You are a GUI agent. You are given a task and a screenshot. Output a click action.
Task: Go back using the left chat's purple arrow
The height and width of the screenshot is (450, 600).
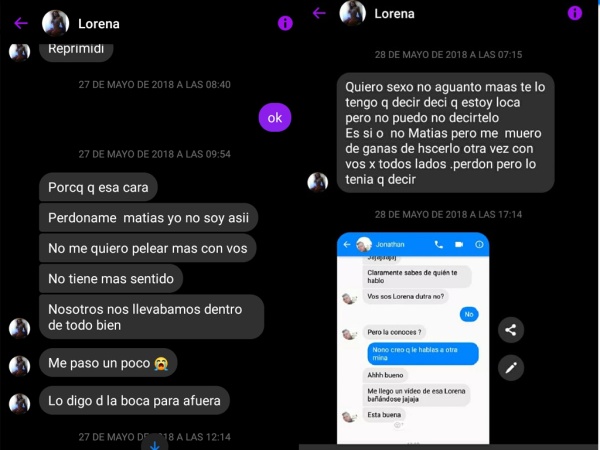tap(21, 23)
